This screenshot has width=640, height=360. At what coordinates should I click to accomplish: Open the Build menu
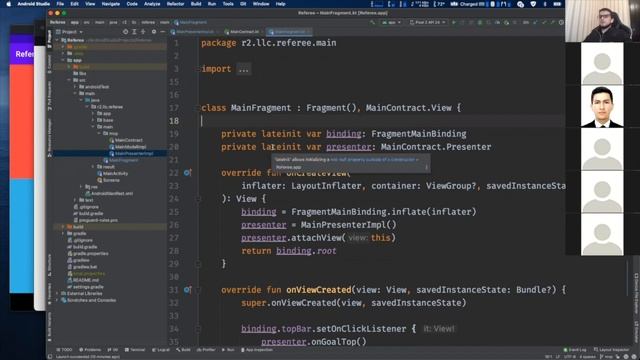tap(196, 4)
